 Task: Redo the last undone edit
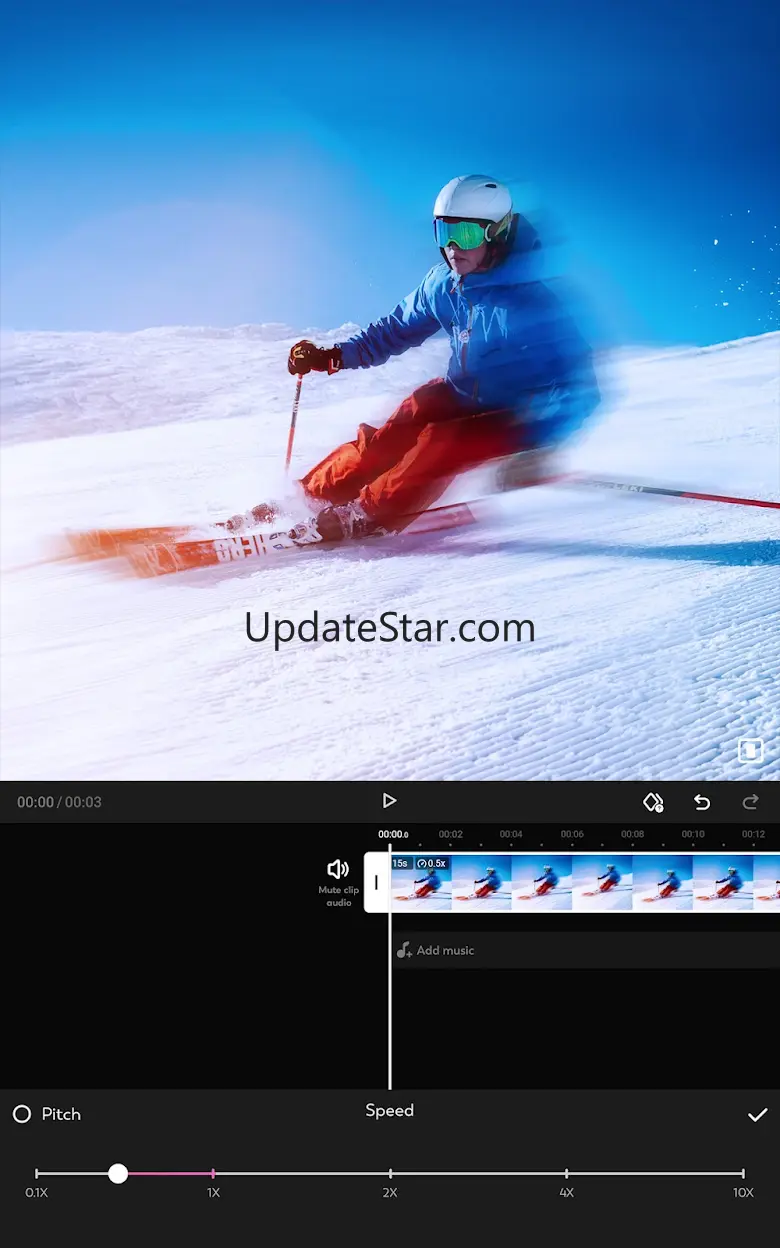pyautogui.click(x=750, y=802)
